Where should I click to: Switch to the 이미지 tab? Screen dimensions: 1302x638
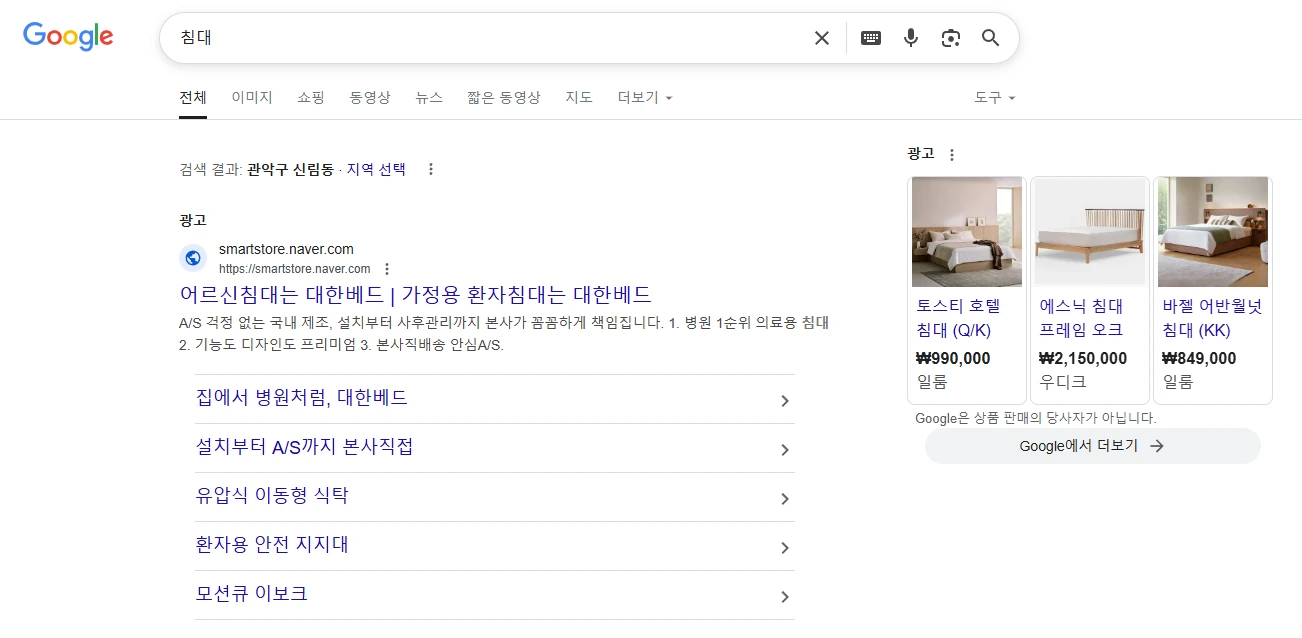(252, 97)
